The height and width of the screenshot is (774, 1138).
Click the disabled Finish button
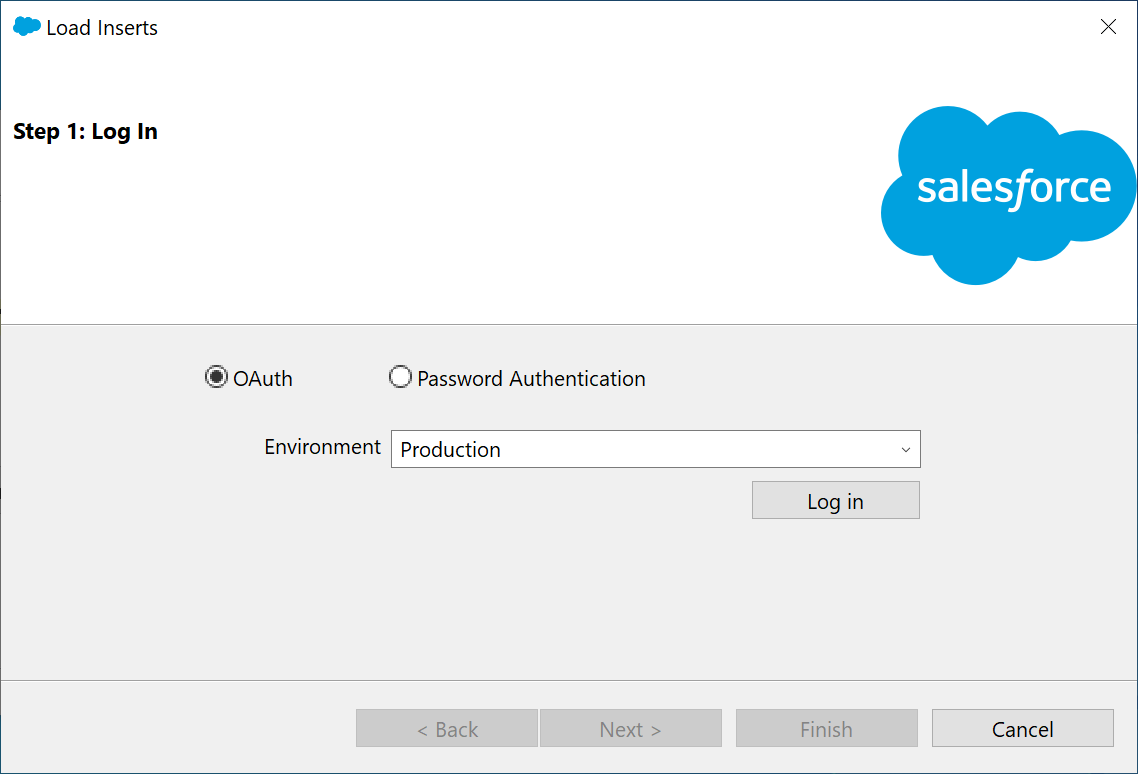[826, 729]
